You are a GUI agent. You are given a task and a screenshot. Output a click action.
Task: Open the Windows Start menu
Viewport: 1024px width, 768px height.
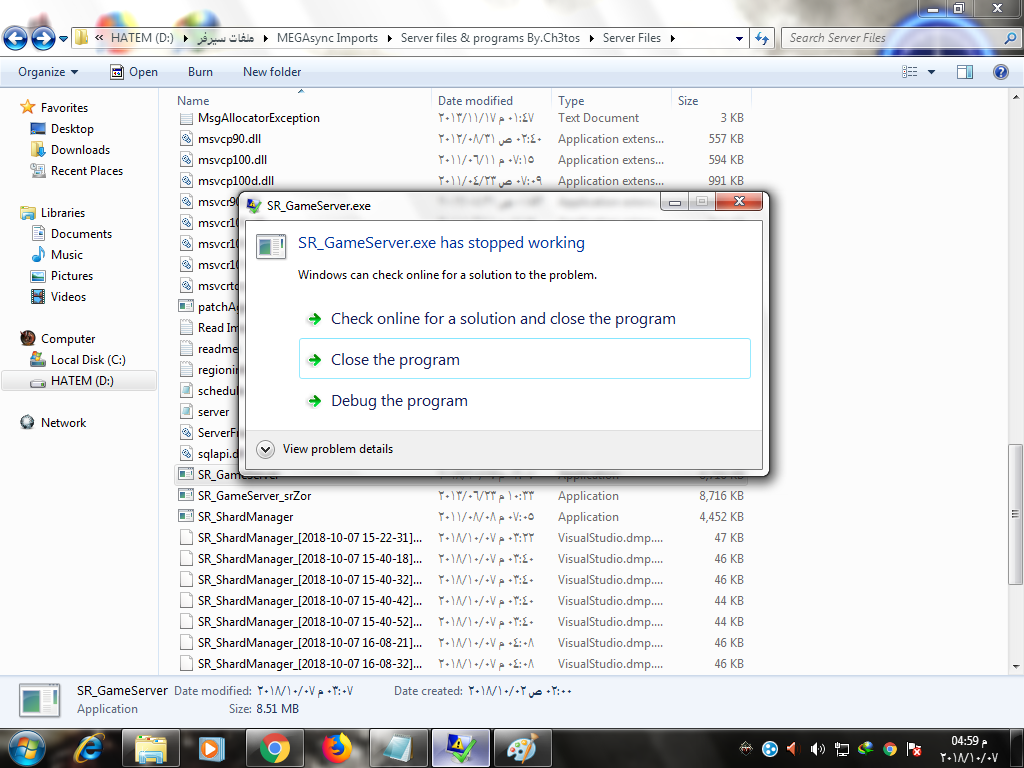click(x=26, y=748)
